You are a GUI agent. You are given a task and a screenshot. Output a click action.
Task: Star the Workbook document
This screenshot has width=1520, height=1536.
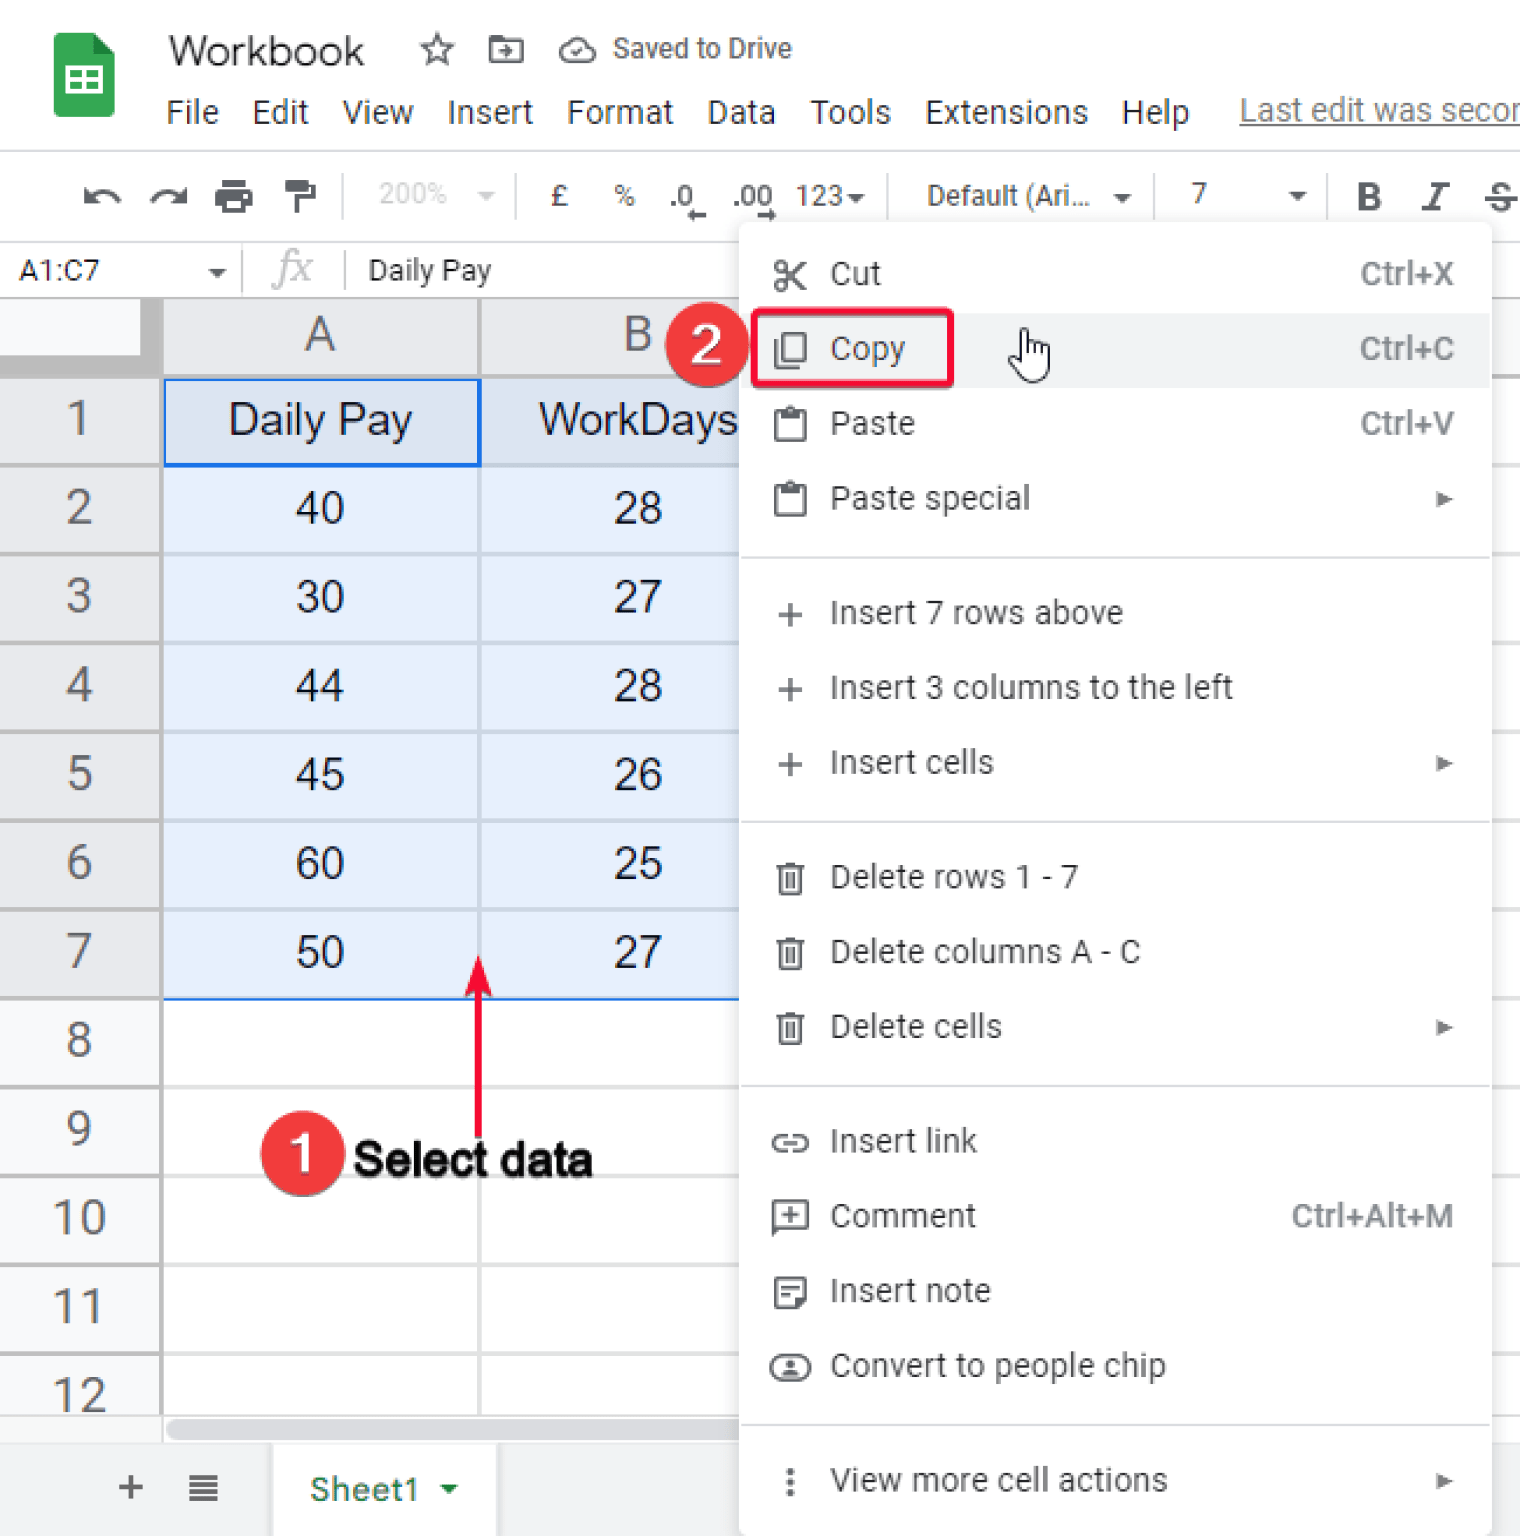436,49
